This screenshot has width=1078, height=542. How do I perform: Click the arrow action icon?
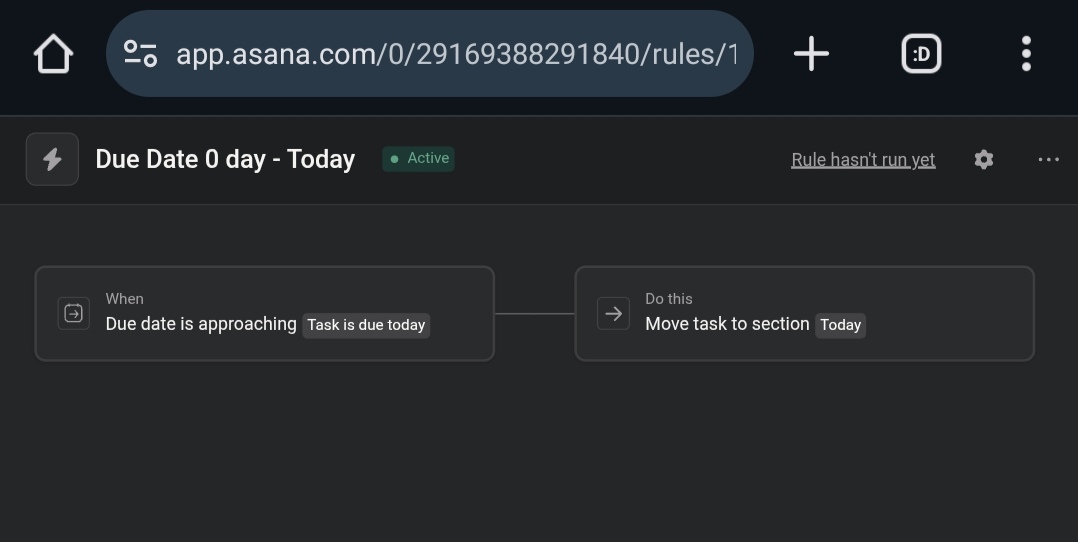click(x=613, y=314)
